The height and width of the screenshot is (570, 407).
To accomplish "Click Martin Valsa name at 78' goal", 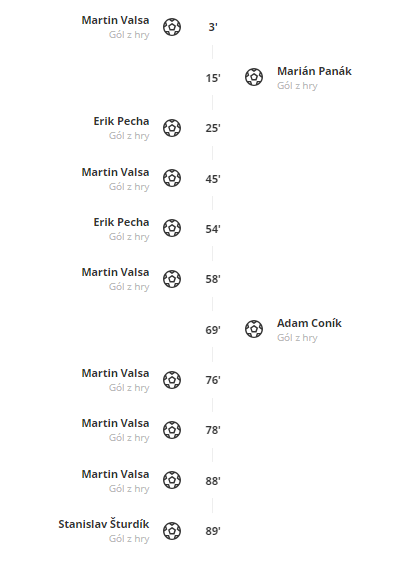I will tap(115, 424).
